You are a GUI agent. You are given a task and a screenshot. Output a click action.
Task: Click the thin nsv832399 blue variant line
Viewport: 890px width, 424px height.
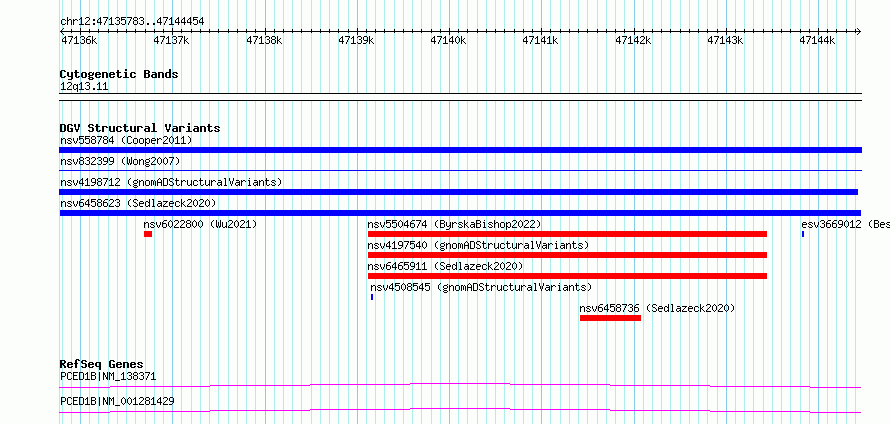[460, 170]
